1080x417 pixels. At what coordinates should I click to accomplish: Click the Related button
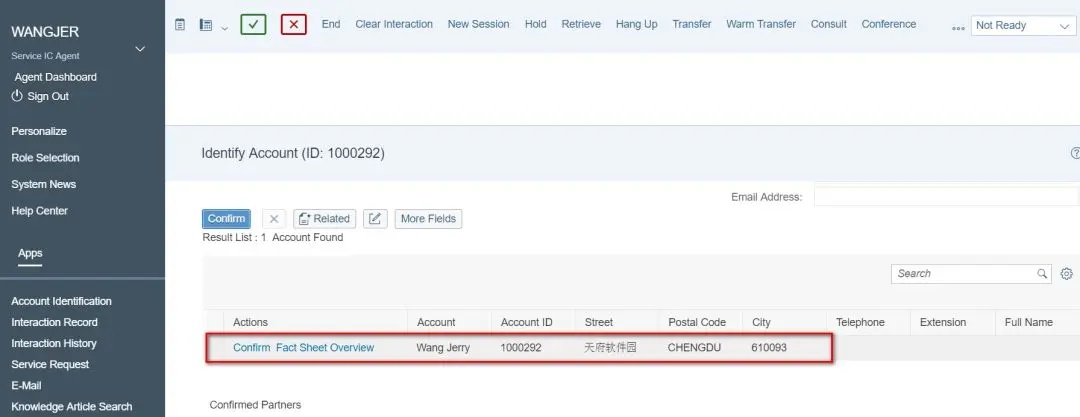pyautogui.click(x=324, y=218)
